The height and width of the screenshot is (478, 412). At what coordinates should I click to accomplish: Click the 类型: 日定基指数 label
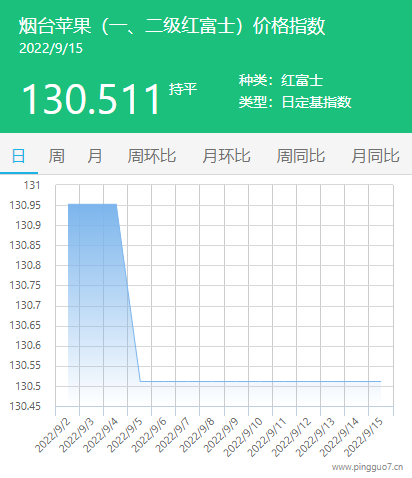pyautogui.click(x=295, y=102)
